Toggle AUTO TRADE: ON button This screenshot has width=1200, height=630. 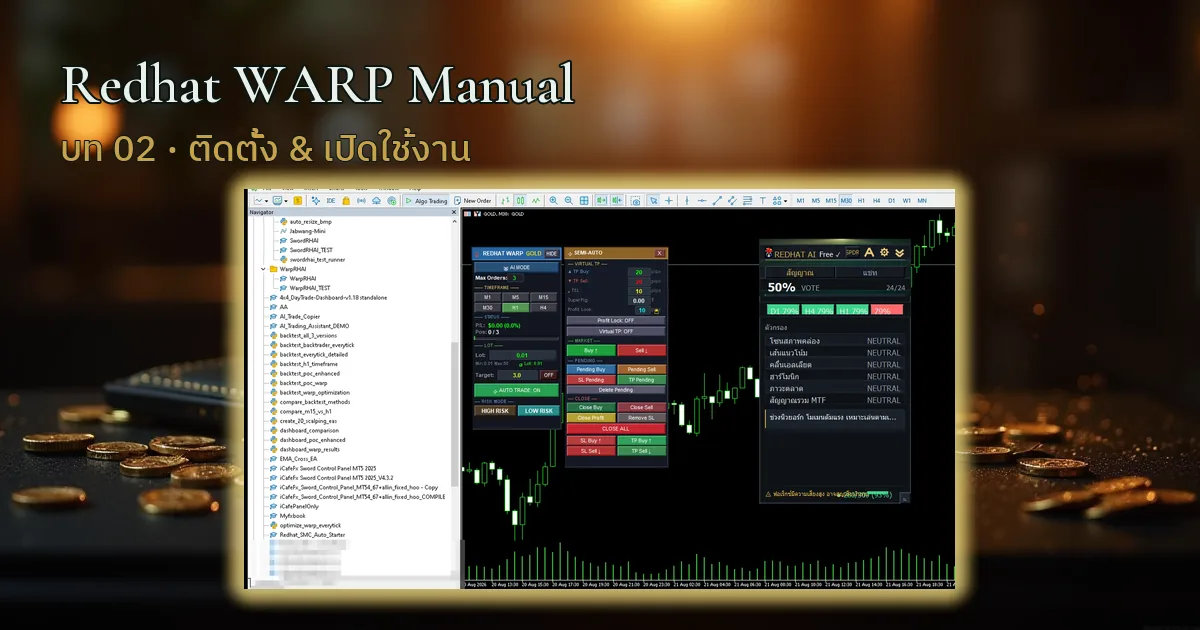tap(516, 390)
